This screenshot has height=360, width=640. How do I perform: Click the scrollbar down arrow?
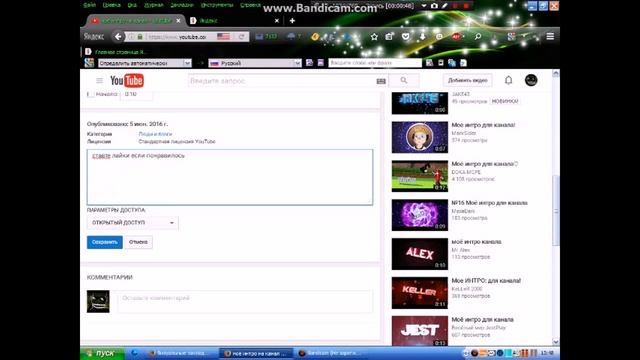point(556,342)
